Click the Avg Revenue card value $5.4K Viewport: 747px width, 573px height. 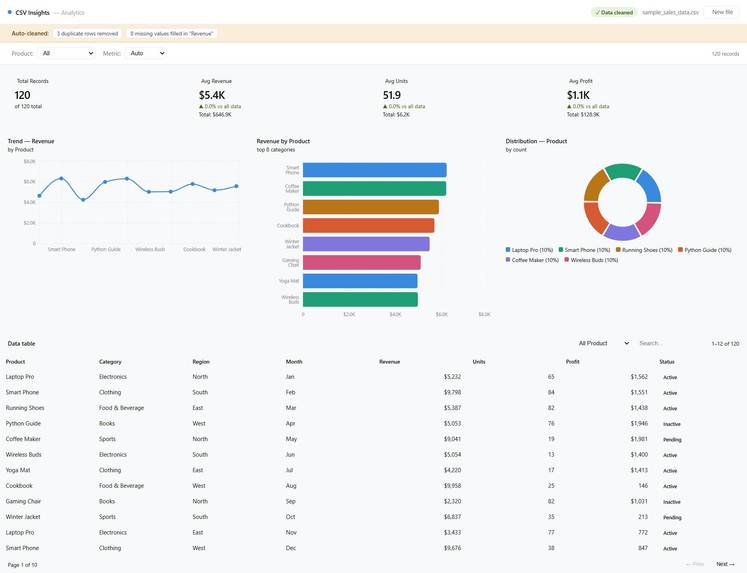(x=212, y=95)
